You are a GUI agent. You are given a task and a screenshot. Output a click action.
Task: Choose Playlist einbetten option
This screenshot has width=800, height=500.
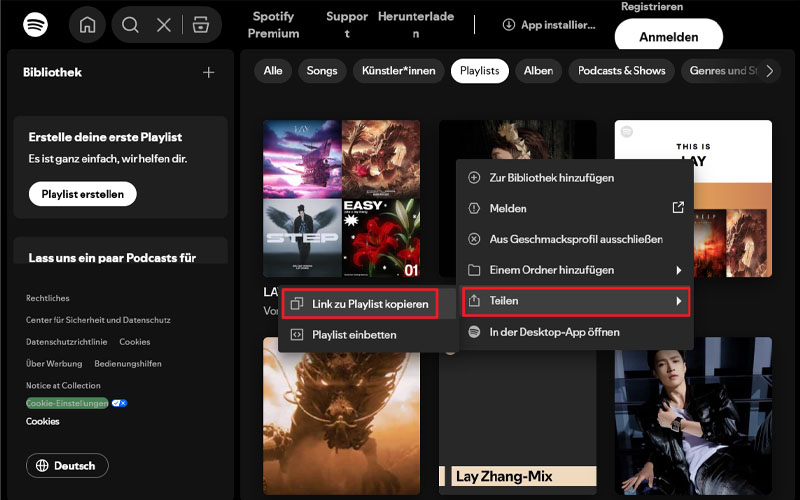tap(368, 335)
